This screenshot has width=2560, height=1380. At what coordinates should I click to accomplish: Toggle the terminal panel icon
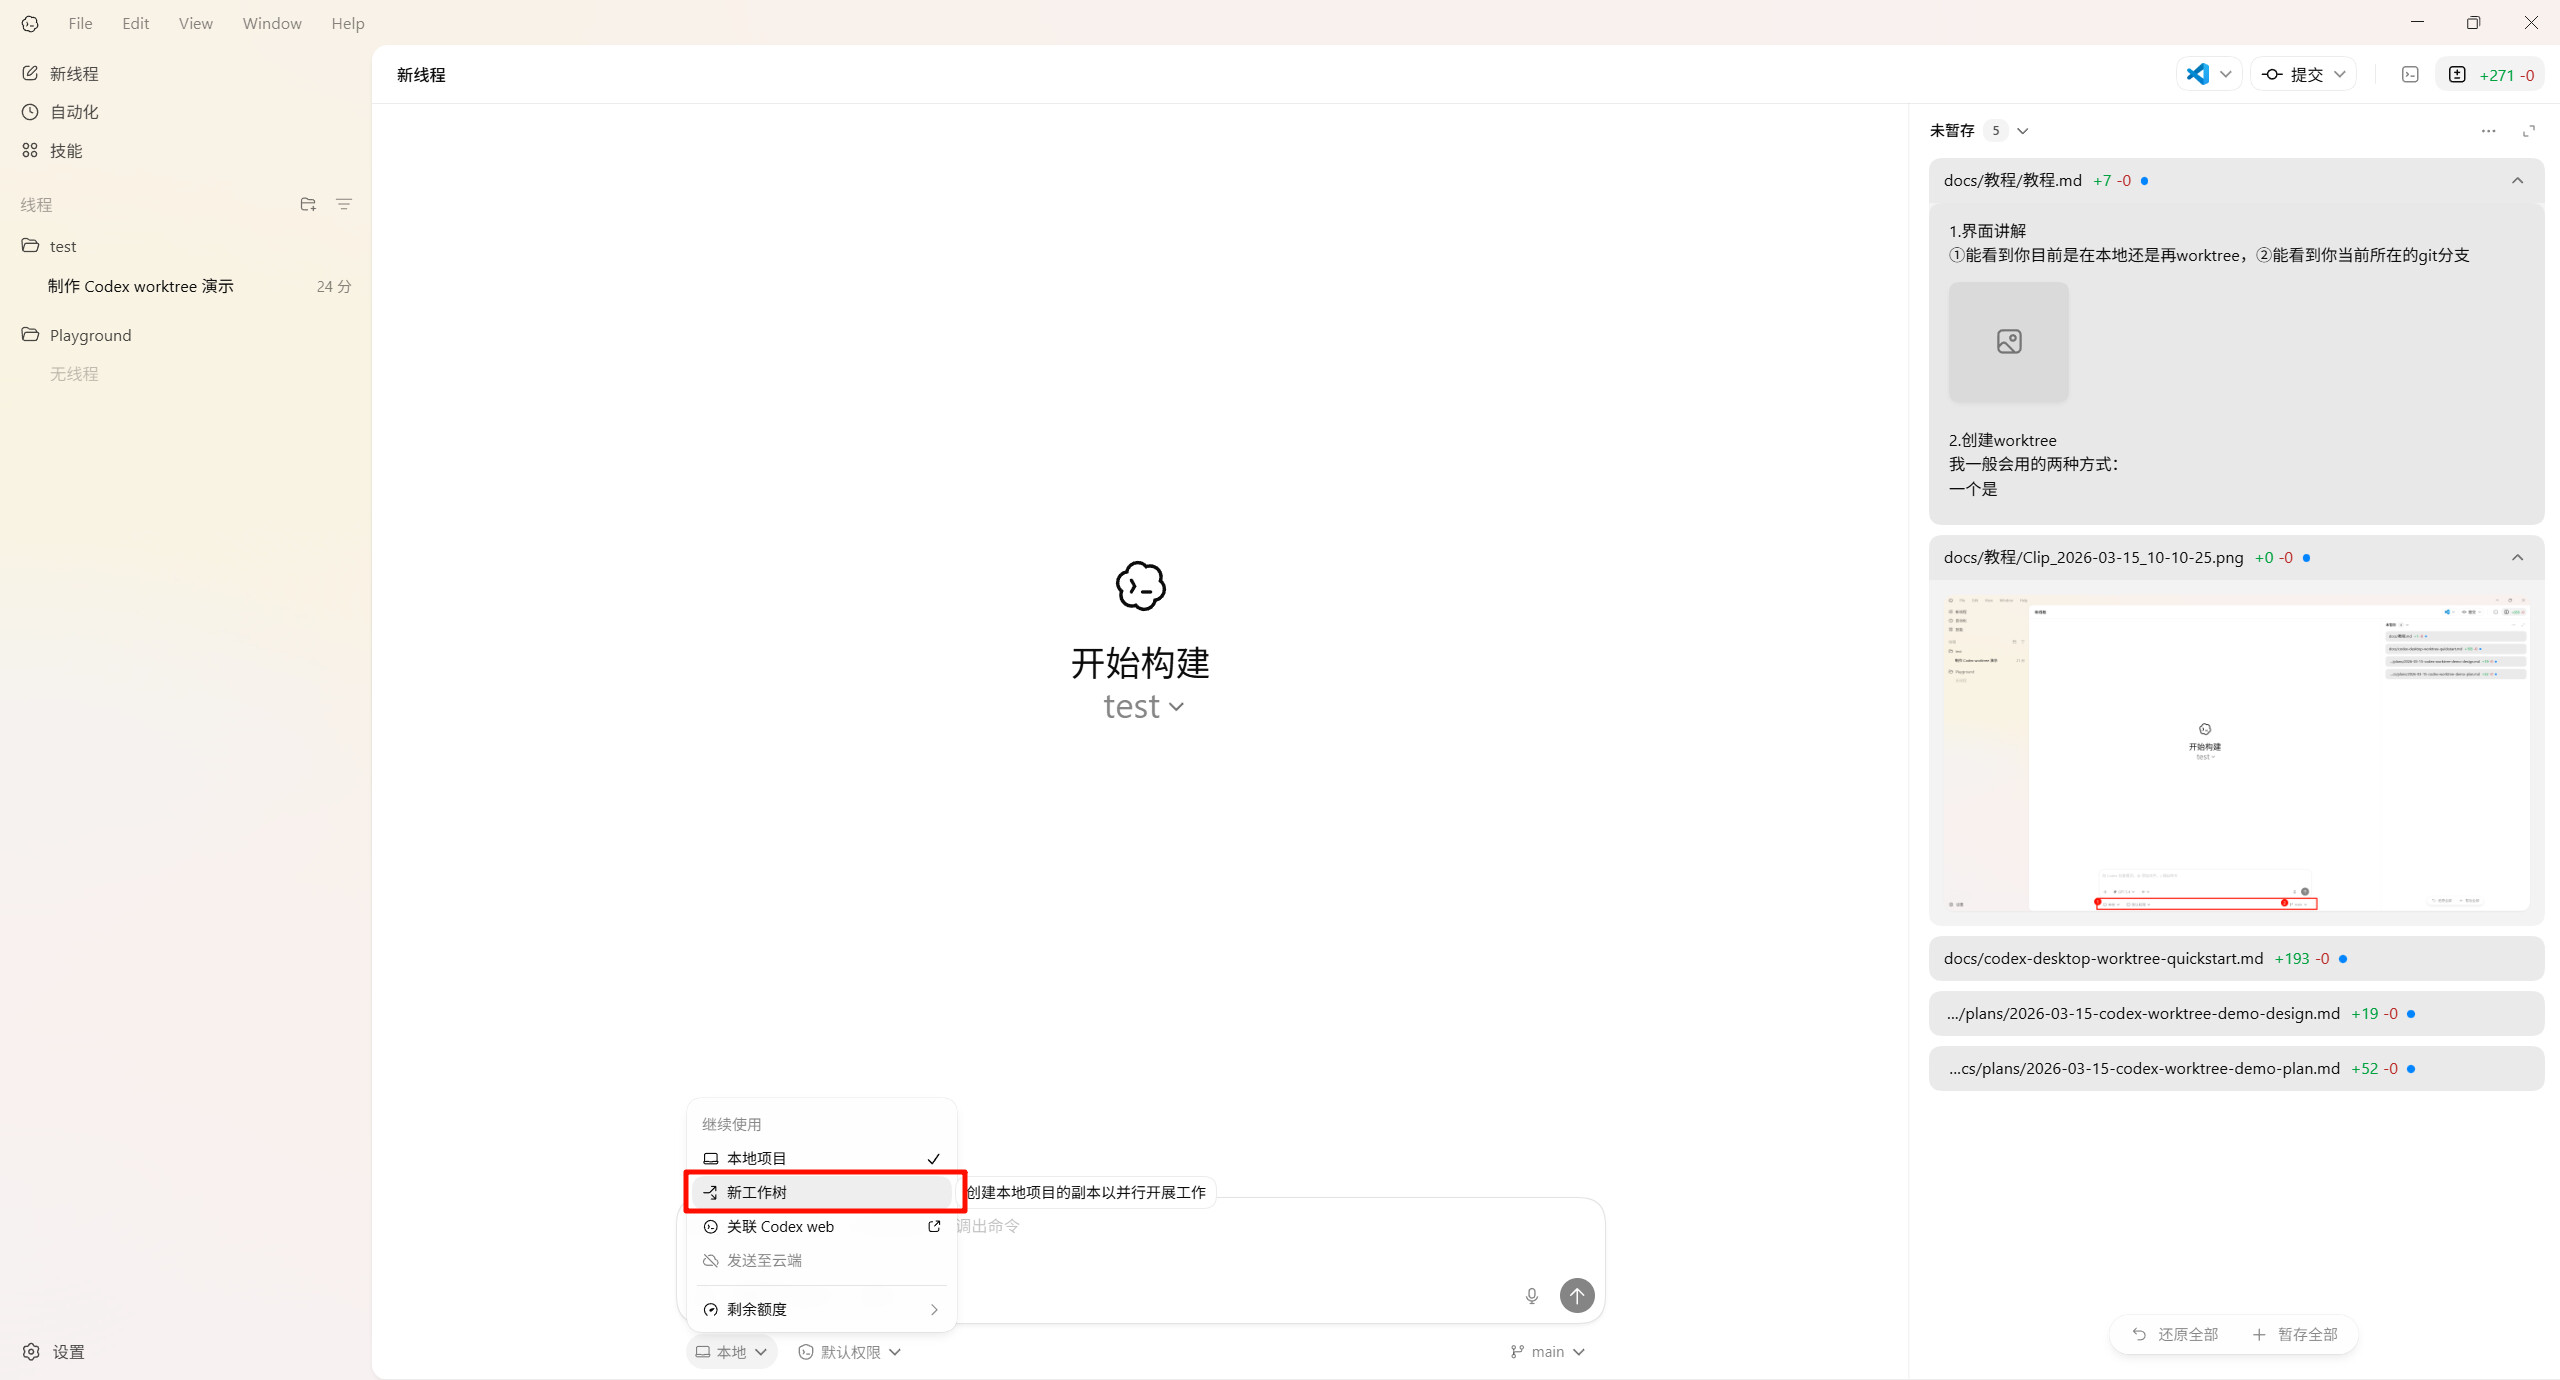2410,74
